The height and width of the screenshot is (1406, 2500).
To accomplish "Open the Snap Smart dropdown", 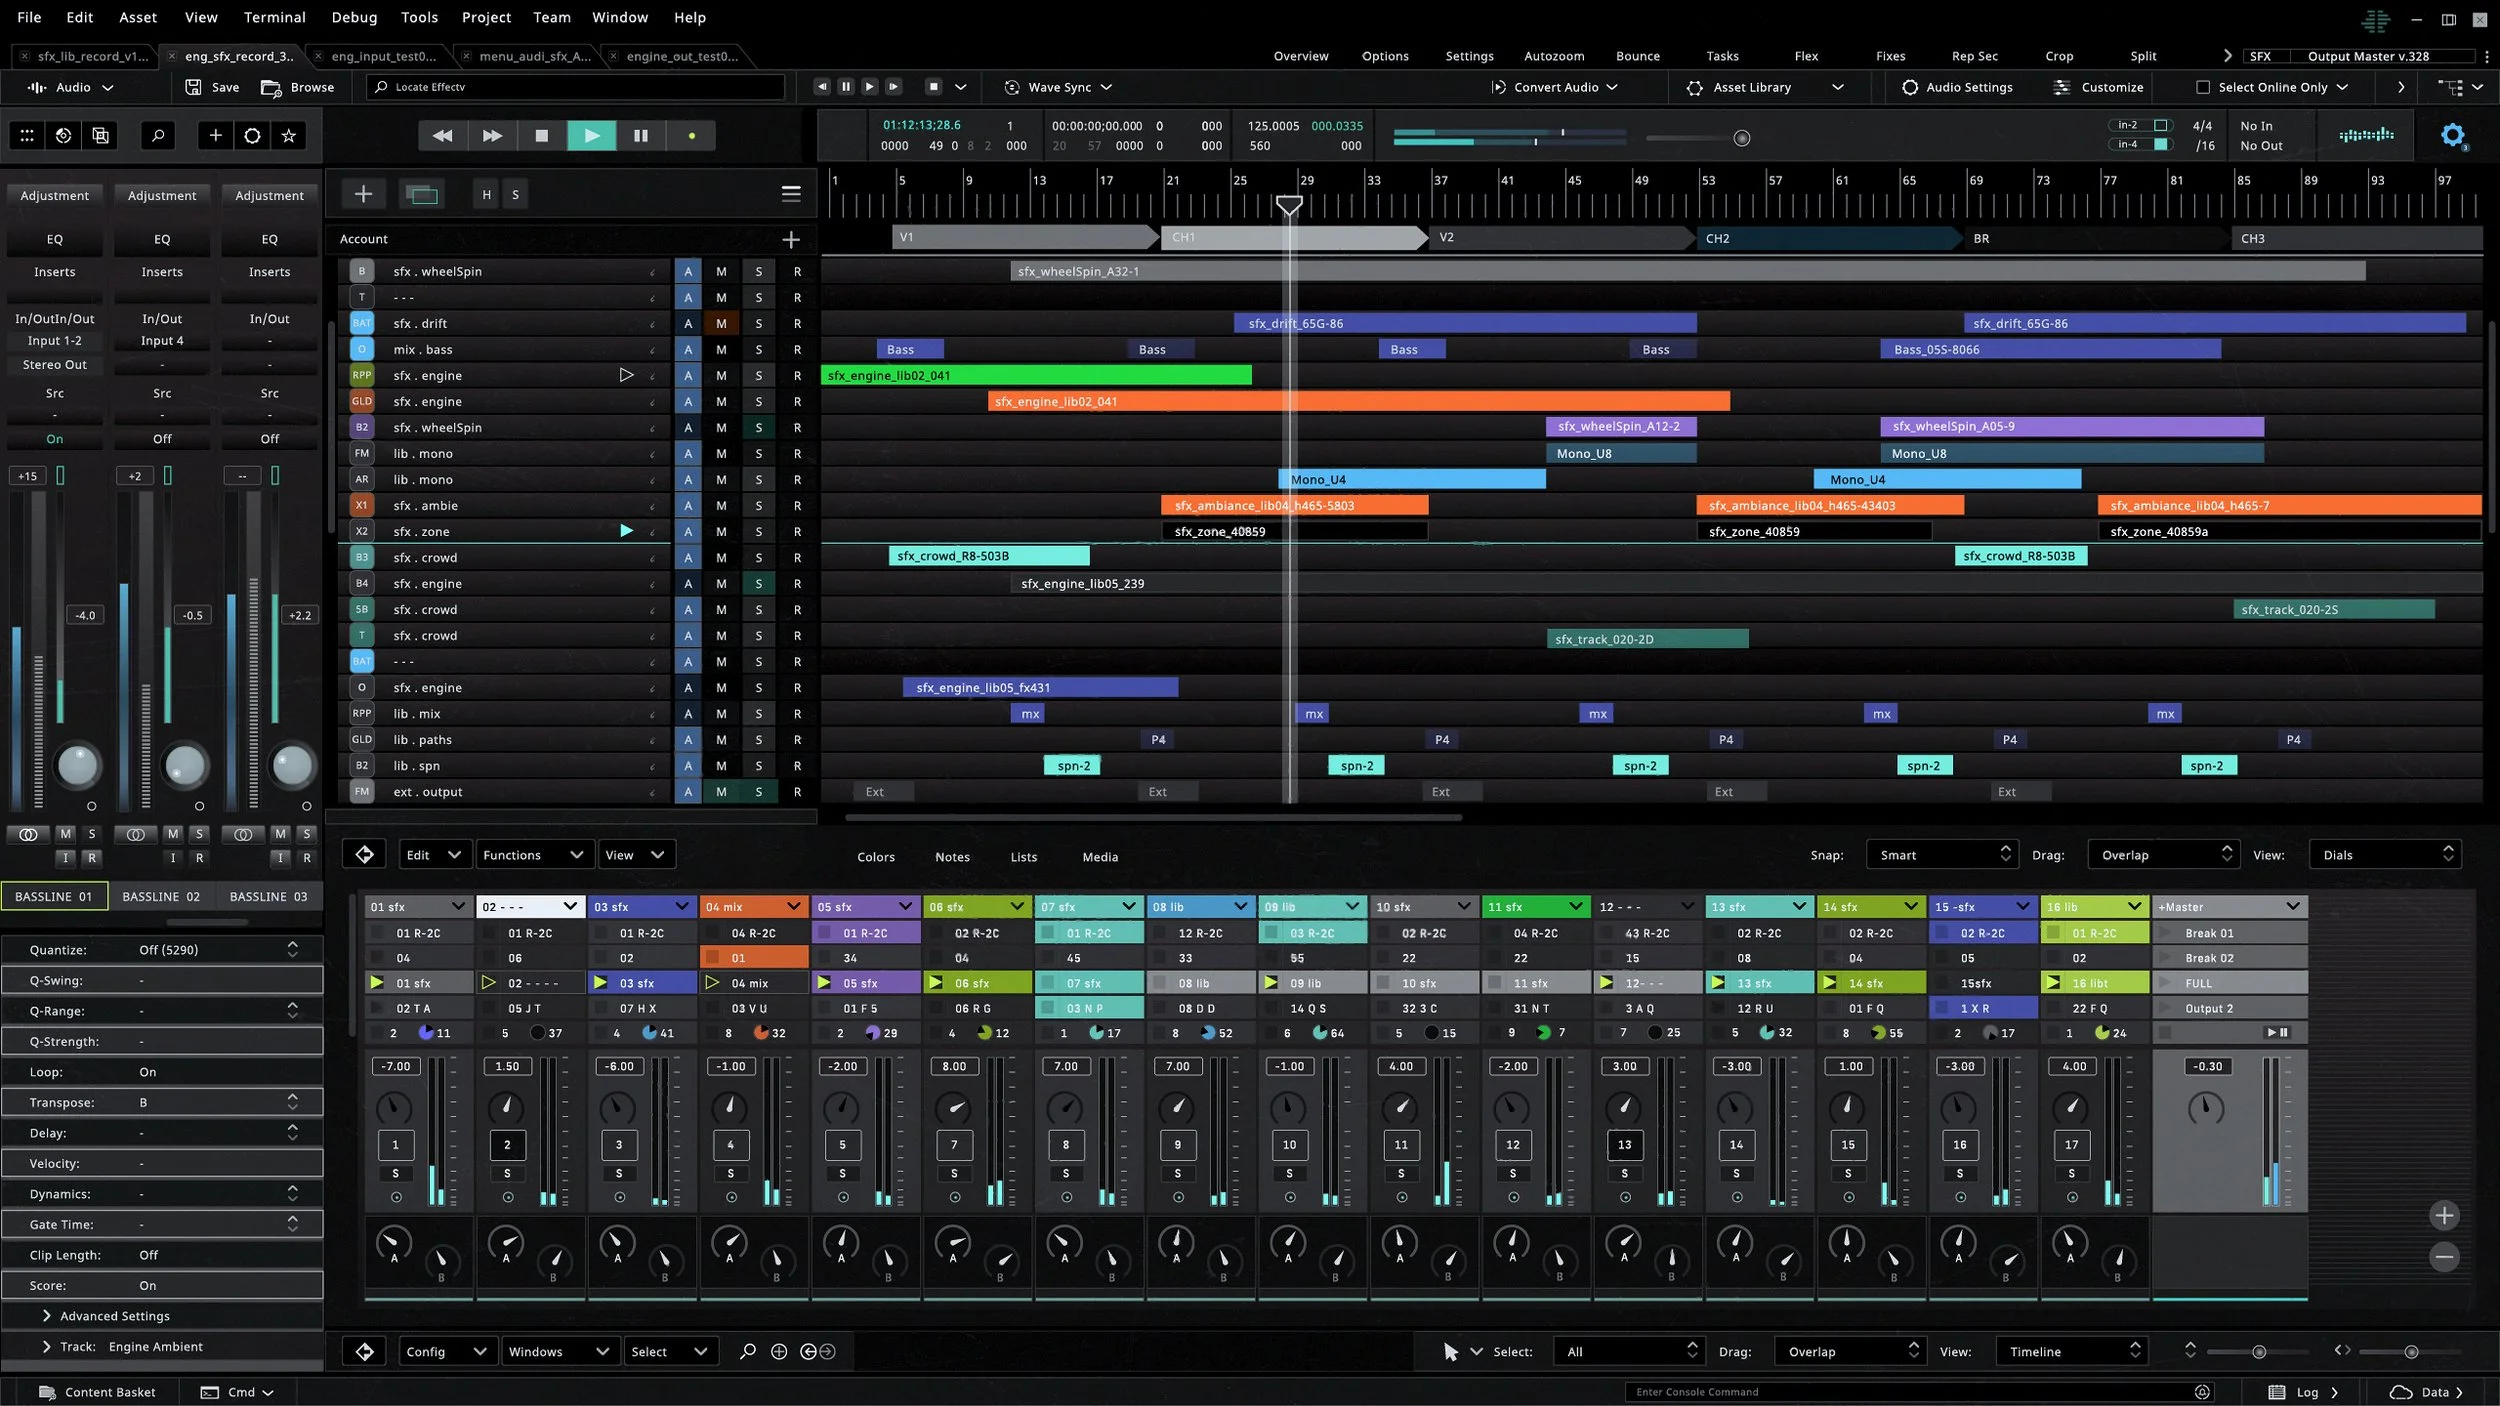I will pos(1942,855).
